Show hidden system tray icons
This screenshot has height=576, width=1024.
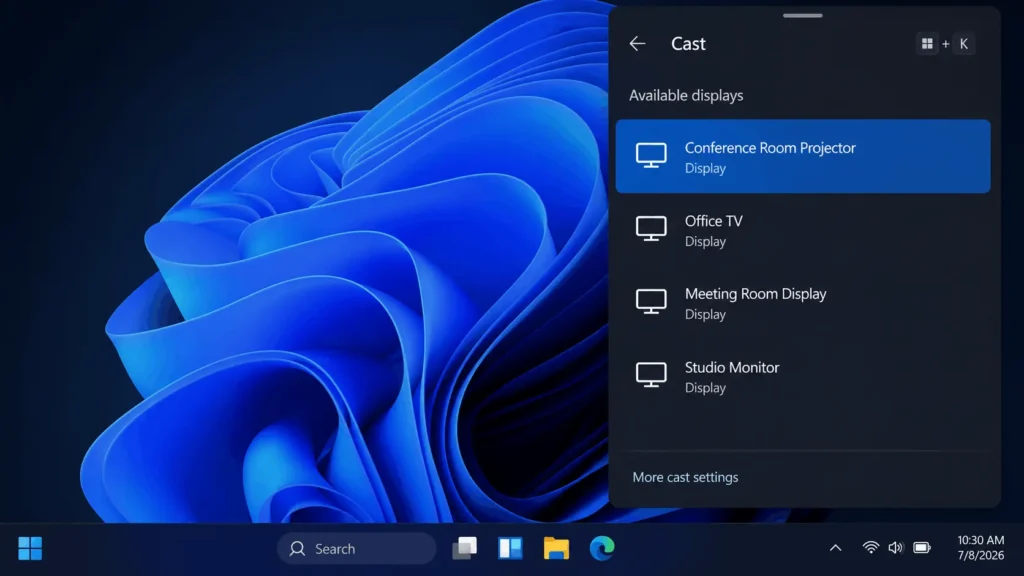[835, 549]
